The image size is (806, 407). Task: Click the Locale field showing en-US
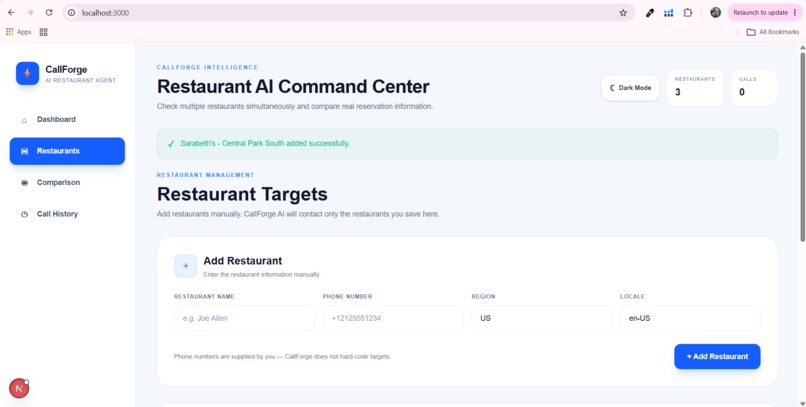pos(690,318)
